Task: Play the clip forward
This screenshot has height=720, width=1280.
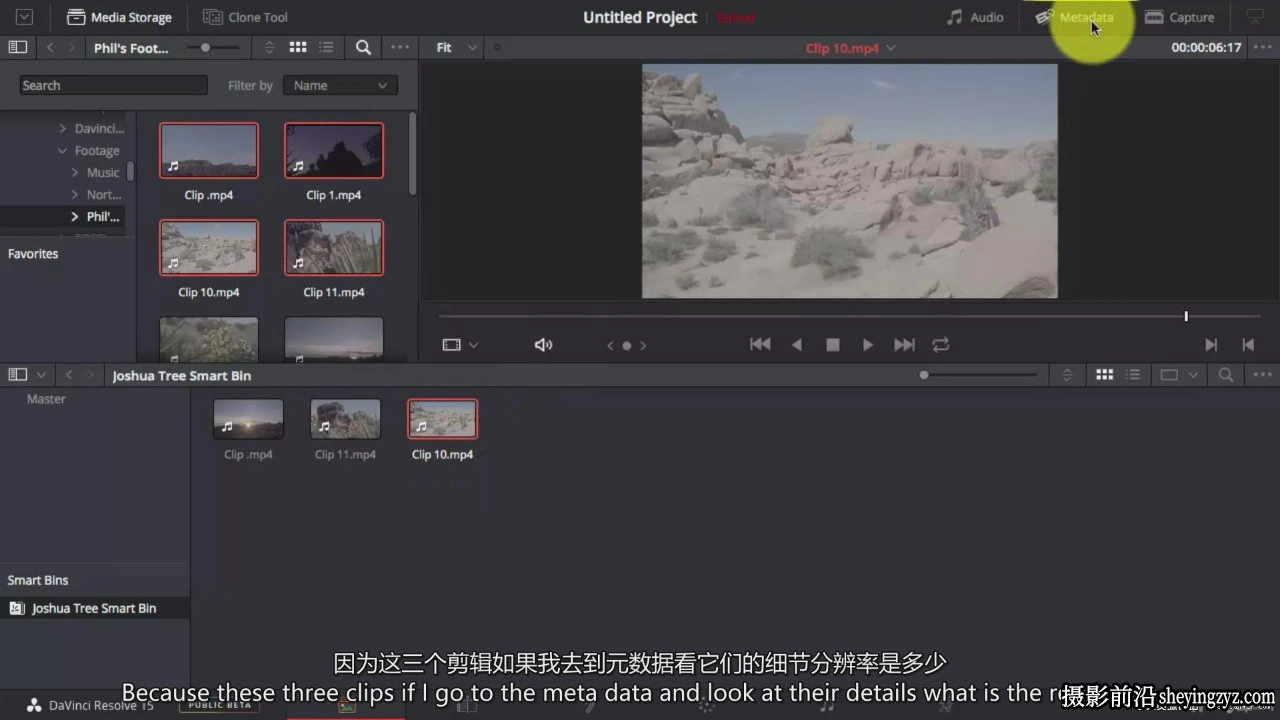Action: (868, 344)
